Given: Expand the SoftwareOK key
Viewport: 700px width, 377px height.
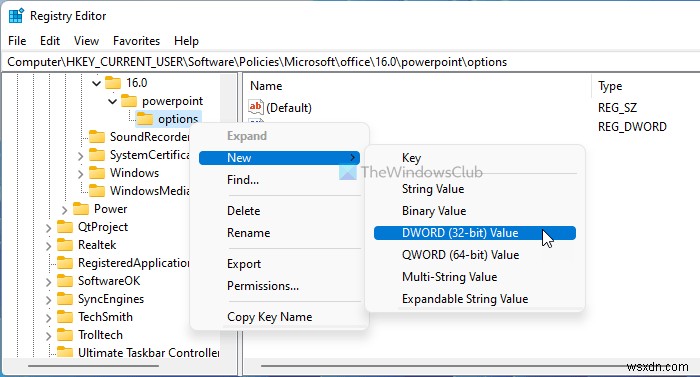Looking at the screenshot, I should [48, 281].
